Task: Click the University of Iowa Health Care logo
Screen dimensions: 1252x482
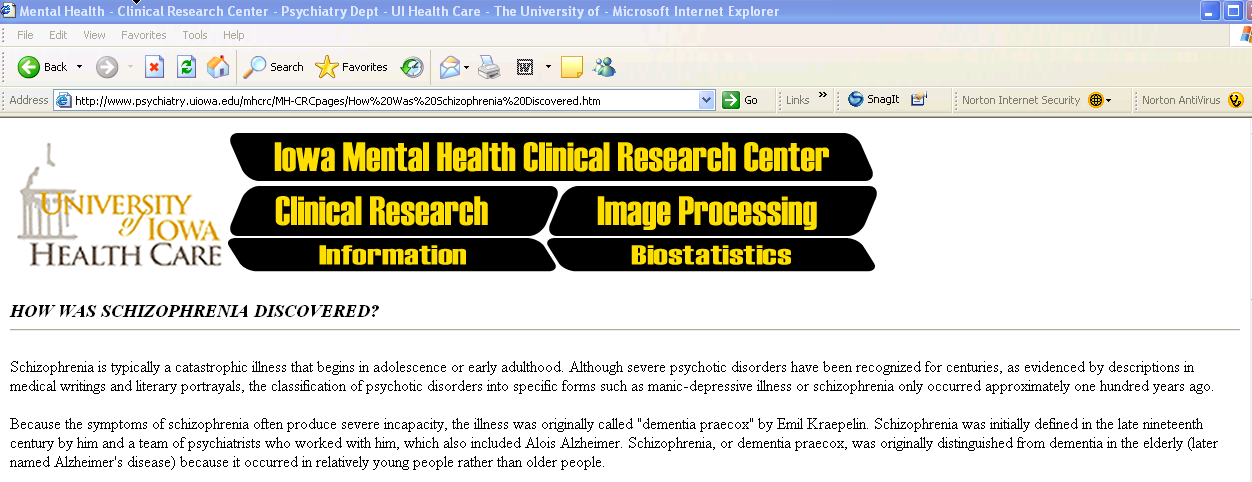Action: click(118, 206)
